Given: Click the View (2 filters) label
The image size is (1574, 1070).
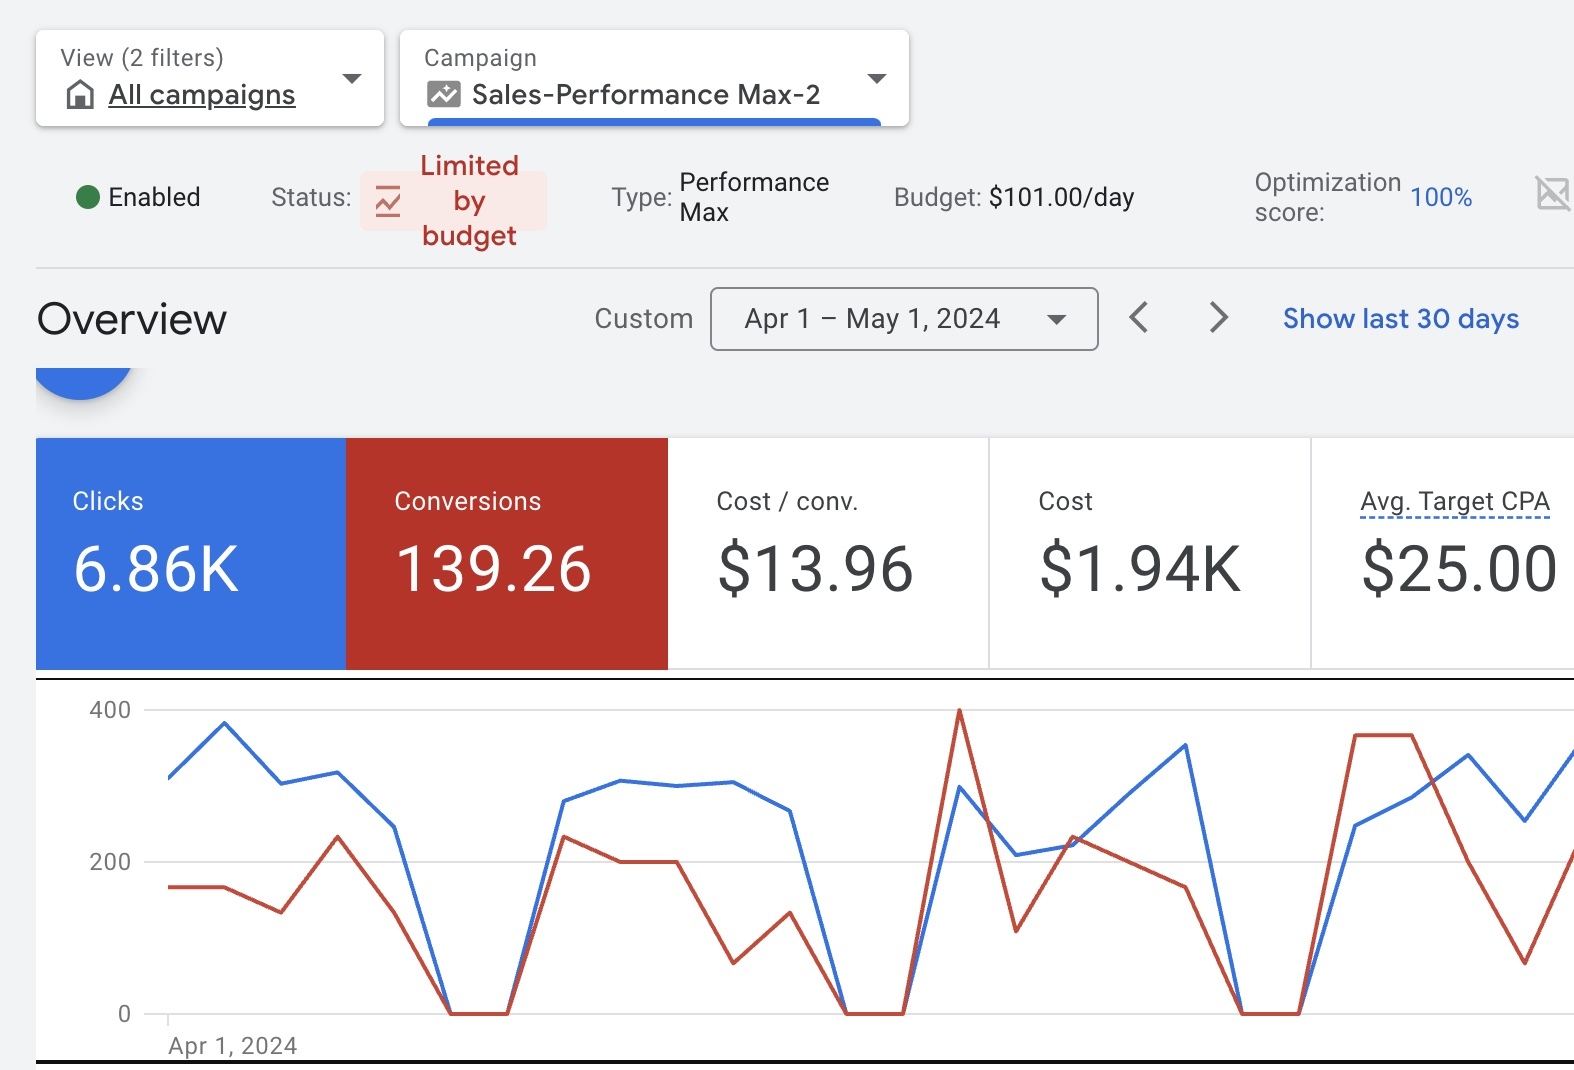Looking at the screenshot, I should point(142,58).
